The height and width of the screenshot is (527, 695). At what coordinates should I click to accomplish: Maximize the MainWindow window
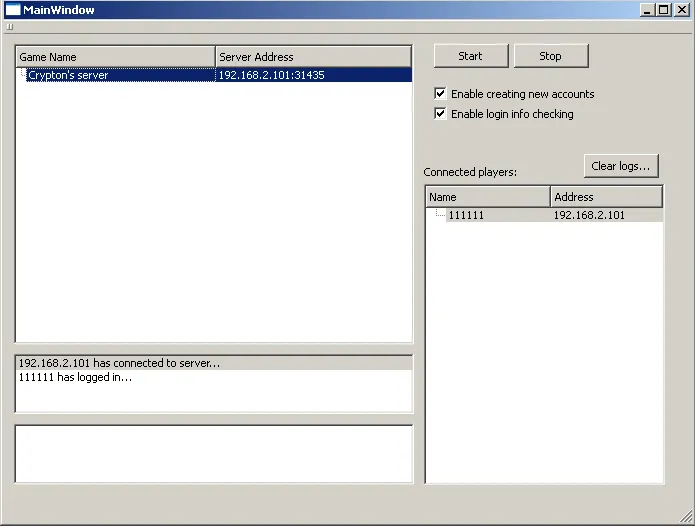(x=663, y=10)
